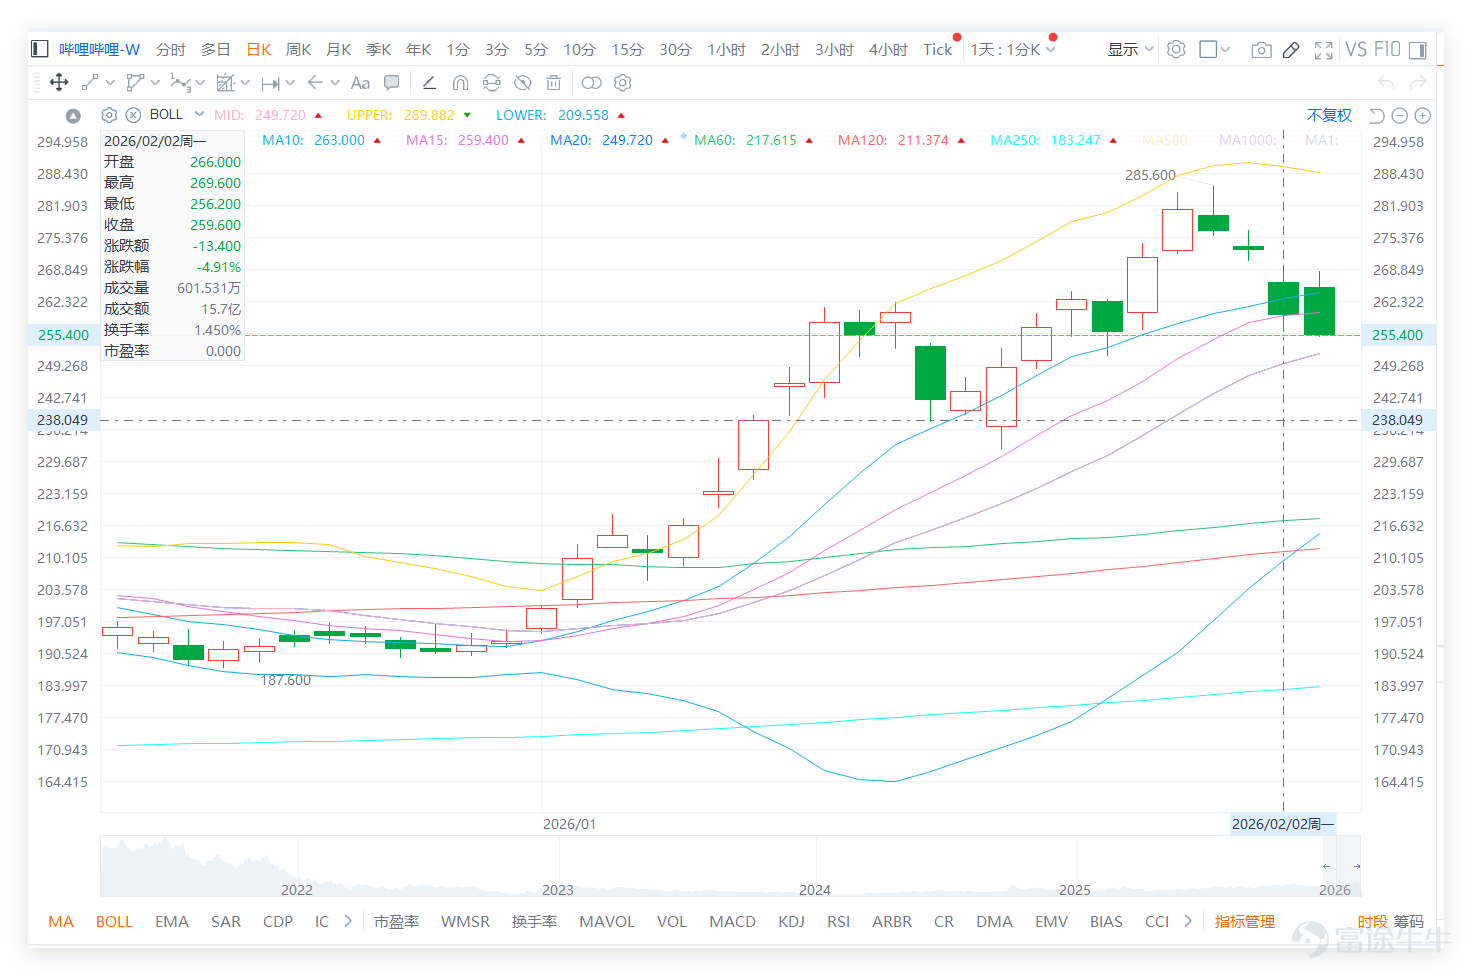Viewport: 1472px width, 976px height.
Task: Sync drawings with the circular arrows icon
Action: click(x=491, y=83)
